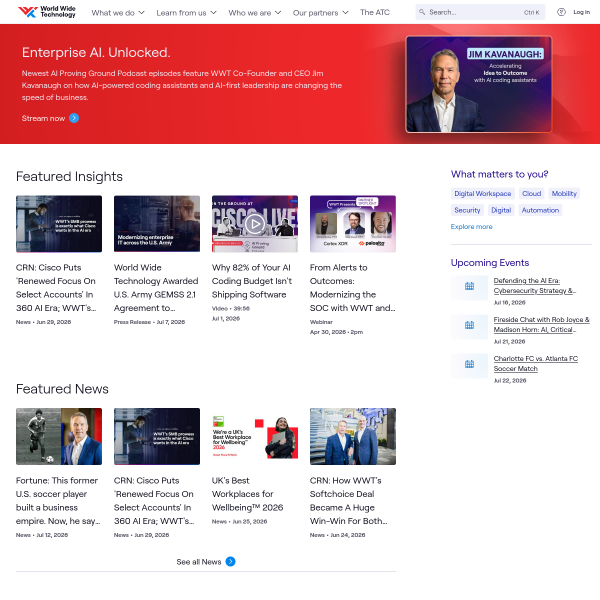This screenshot has height=600, width=600.
Task: Open the Fortune soccer player thumbnail
Action: pos(59,437)
